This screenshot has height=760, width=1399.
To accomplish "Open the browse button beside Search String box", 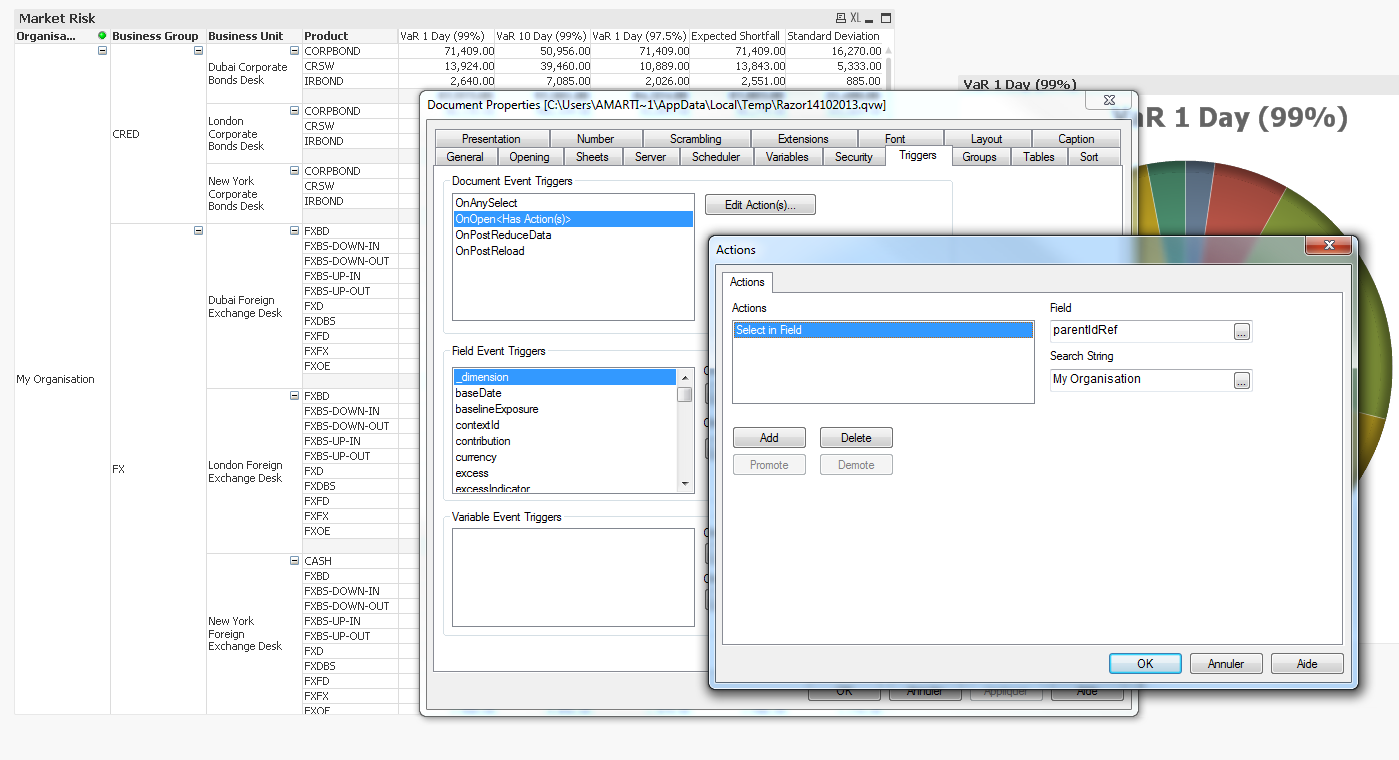I will 1241,380.
